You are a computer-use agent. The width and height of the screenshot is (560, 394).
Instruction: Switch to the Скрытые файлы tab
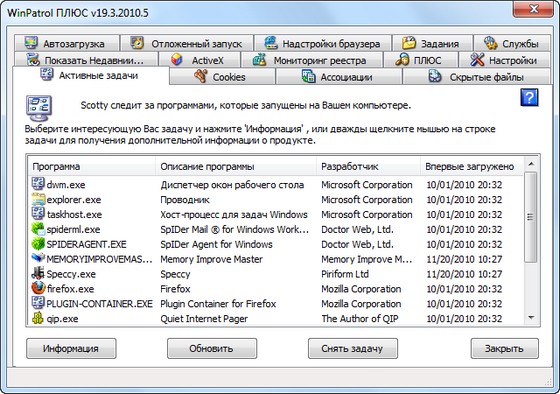[476, 76]
